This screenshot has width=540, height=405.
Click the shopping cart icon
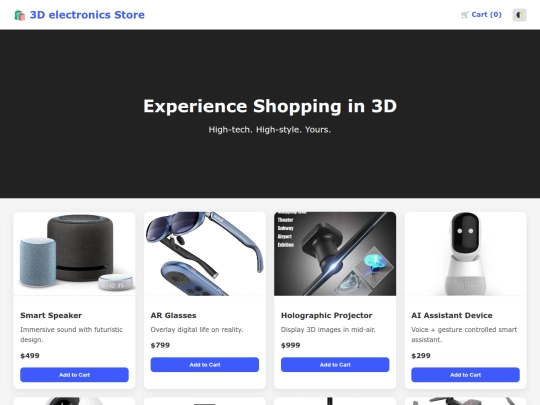[x=465, y=15]
